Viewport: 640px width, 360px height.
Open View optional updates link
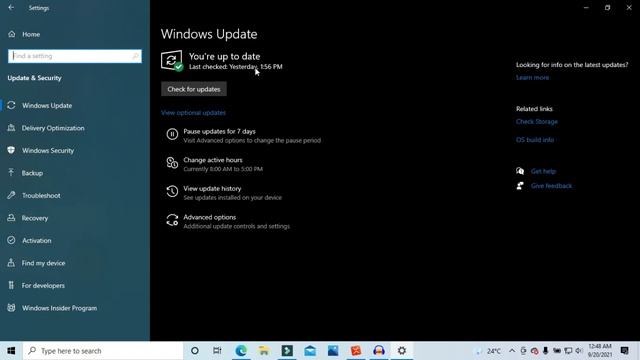193,113
